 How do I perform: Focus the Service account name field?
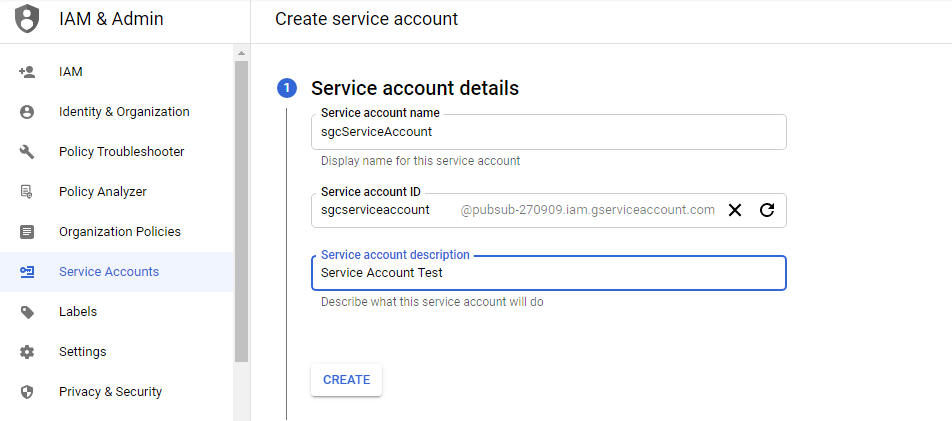548,132
